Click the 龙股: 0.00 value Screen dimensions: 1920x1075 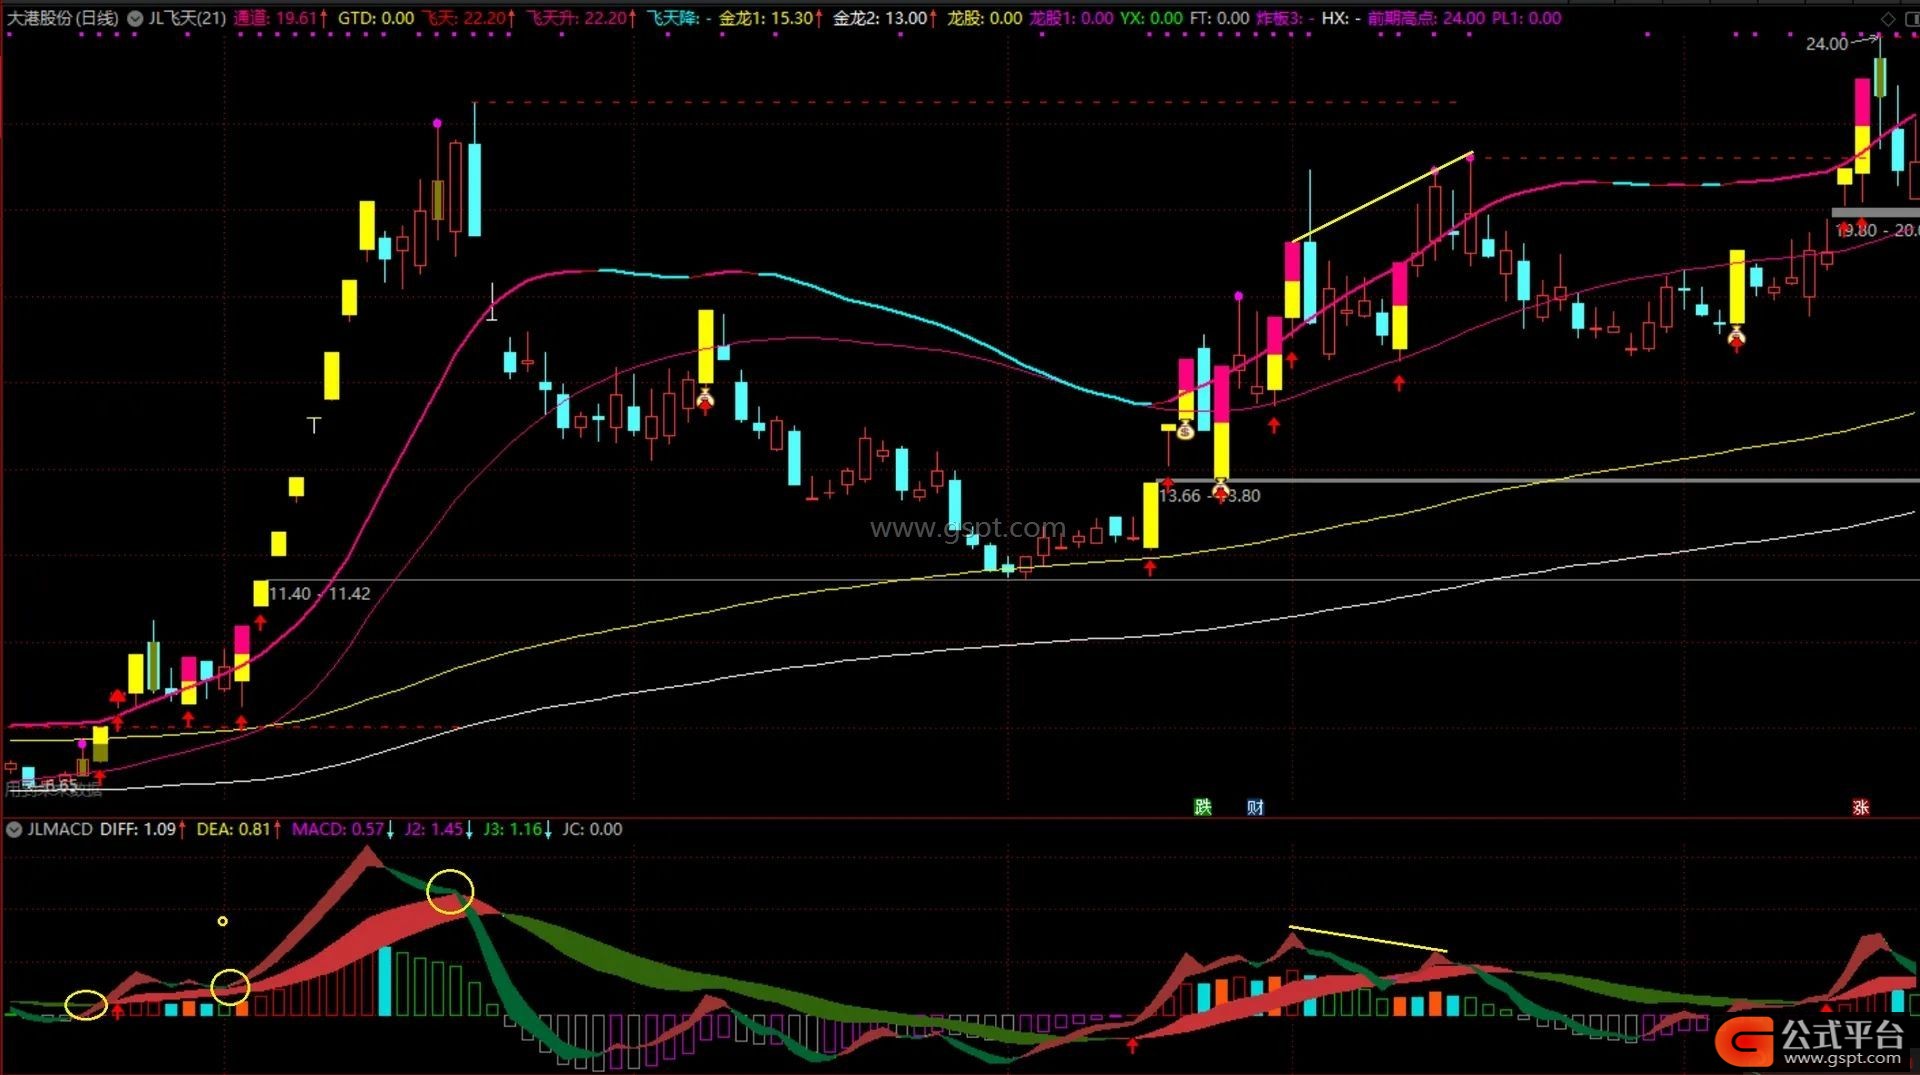985,18
